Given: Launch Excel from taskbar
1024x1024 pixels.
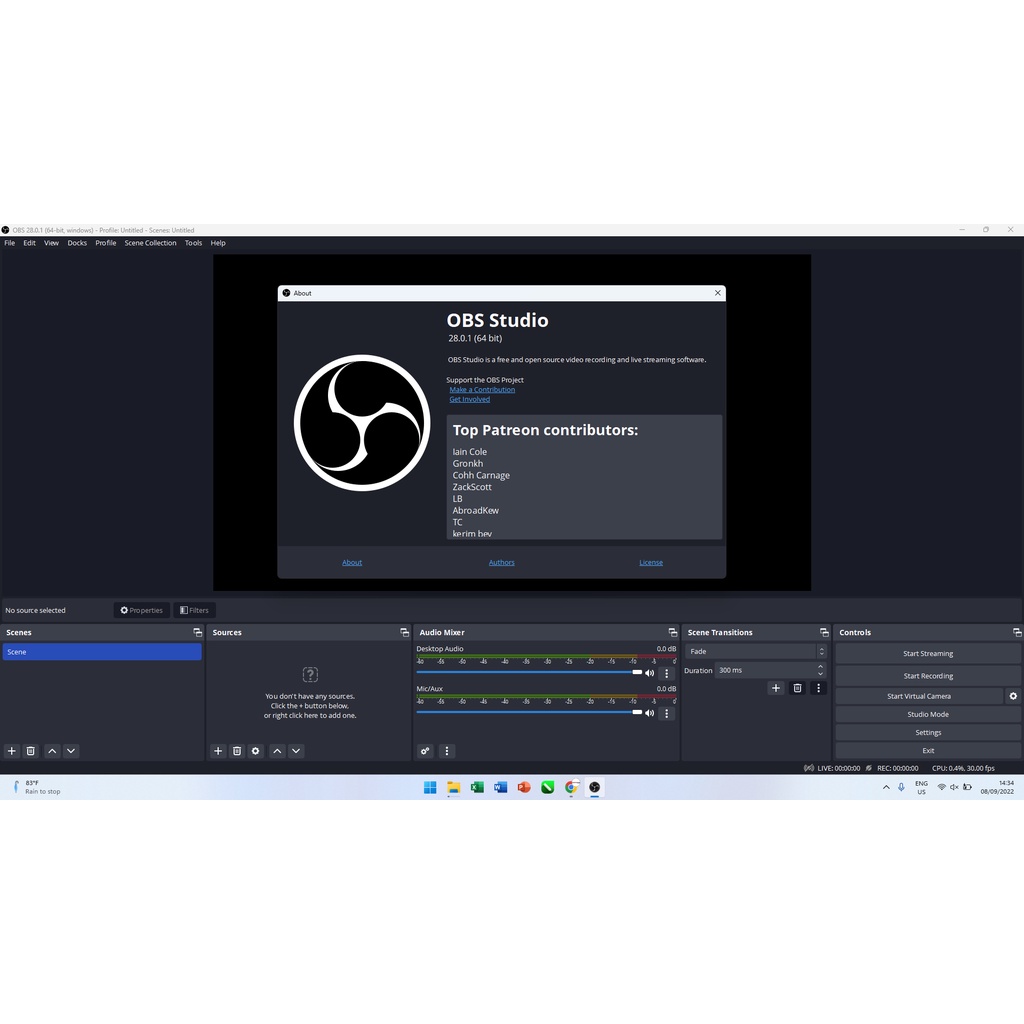Looking at the screenshot, I should pyautogui.click(x=477, y=788).
